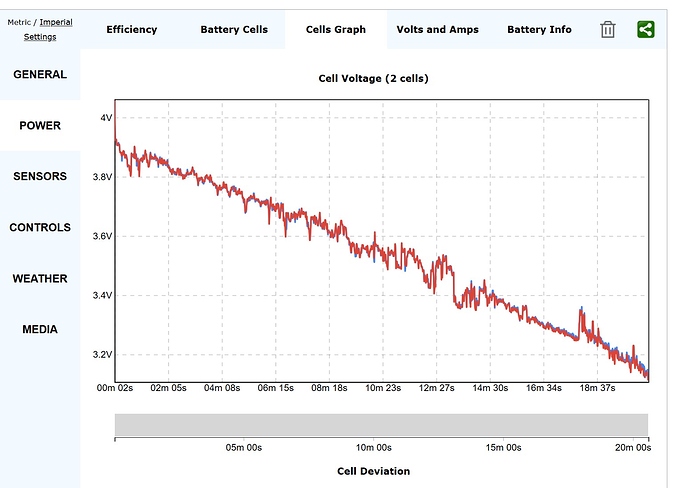
Task: Click the 15m 00s mark on range axis
Action: click(503, 448)
